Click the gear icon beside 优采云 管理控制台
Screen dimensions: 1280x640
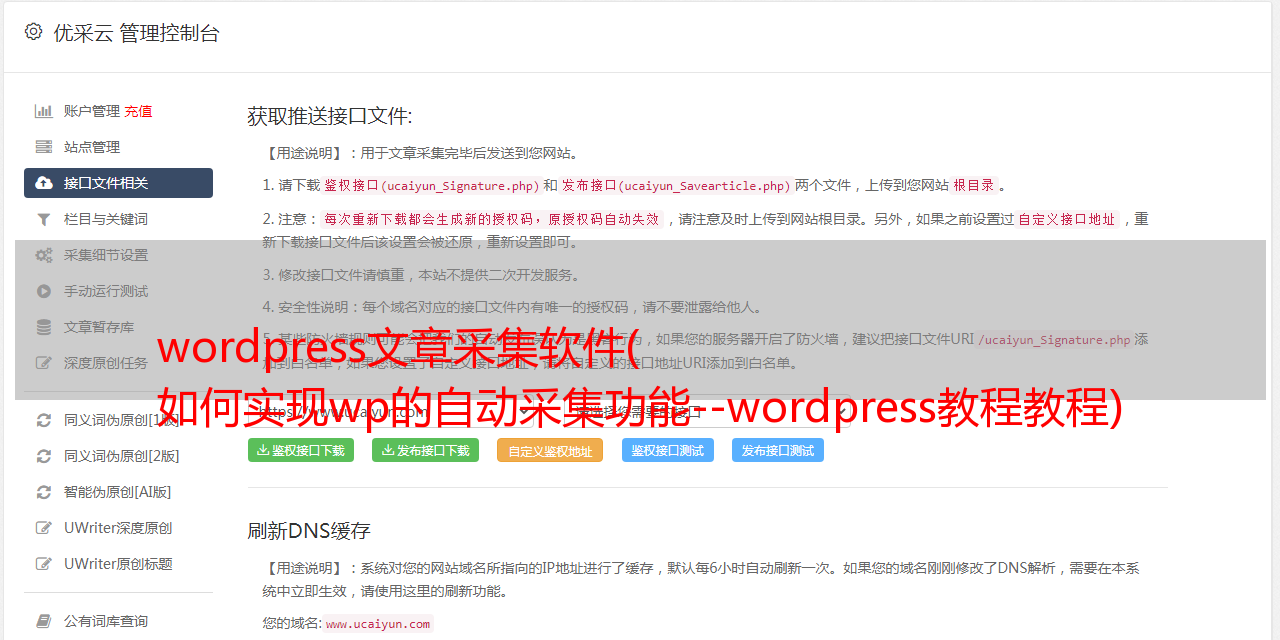(x=33, y=32)
